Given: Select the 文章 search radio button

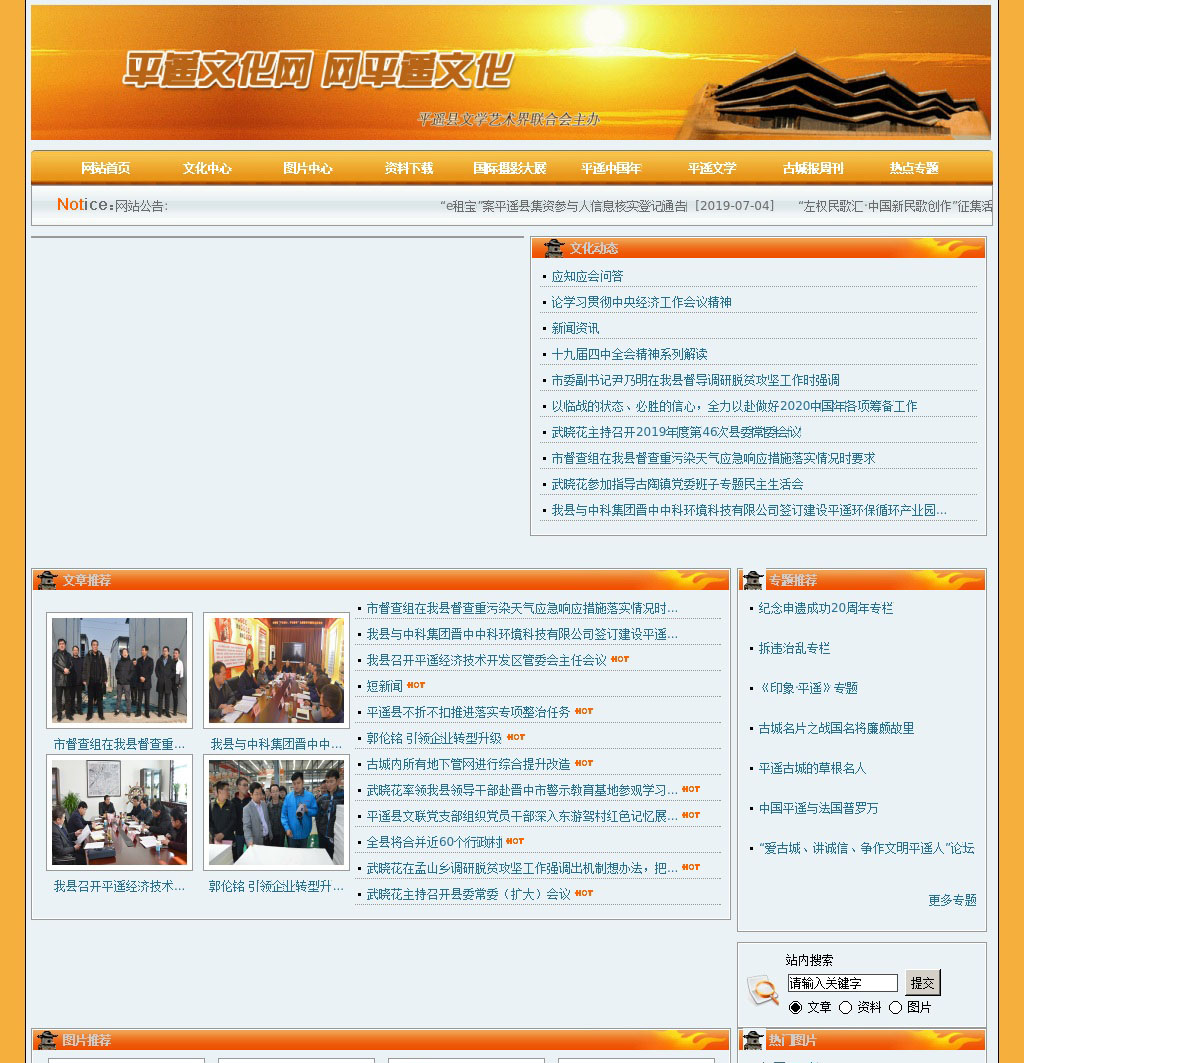Looking at the screenshot, I should click(795, 1007).
